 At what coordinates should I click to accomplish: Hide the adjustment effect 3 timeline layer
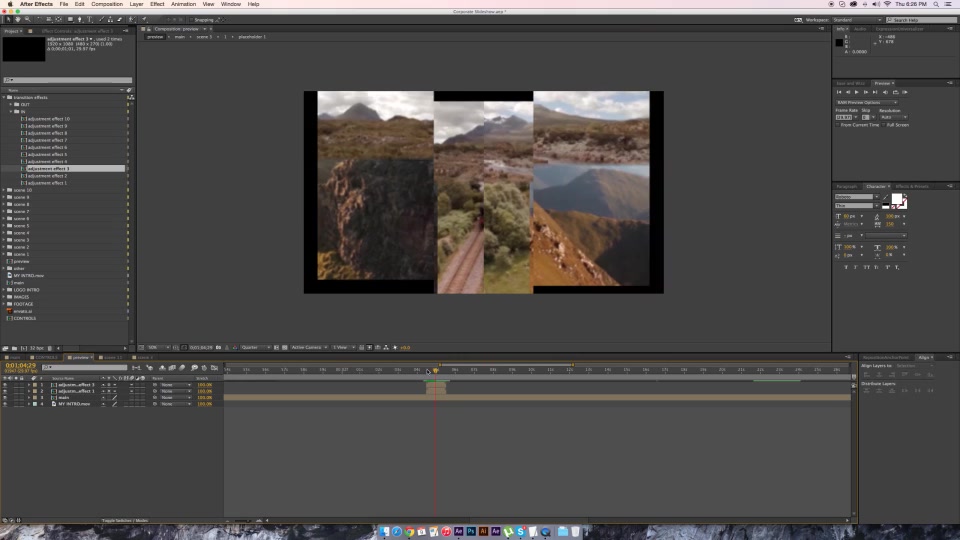tap(5, 384)
